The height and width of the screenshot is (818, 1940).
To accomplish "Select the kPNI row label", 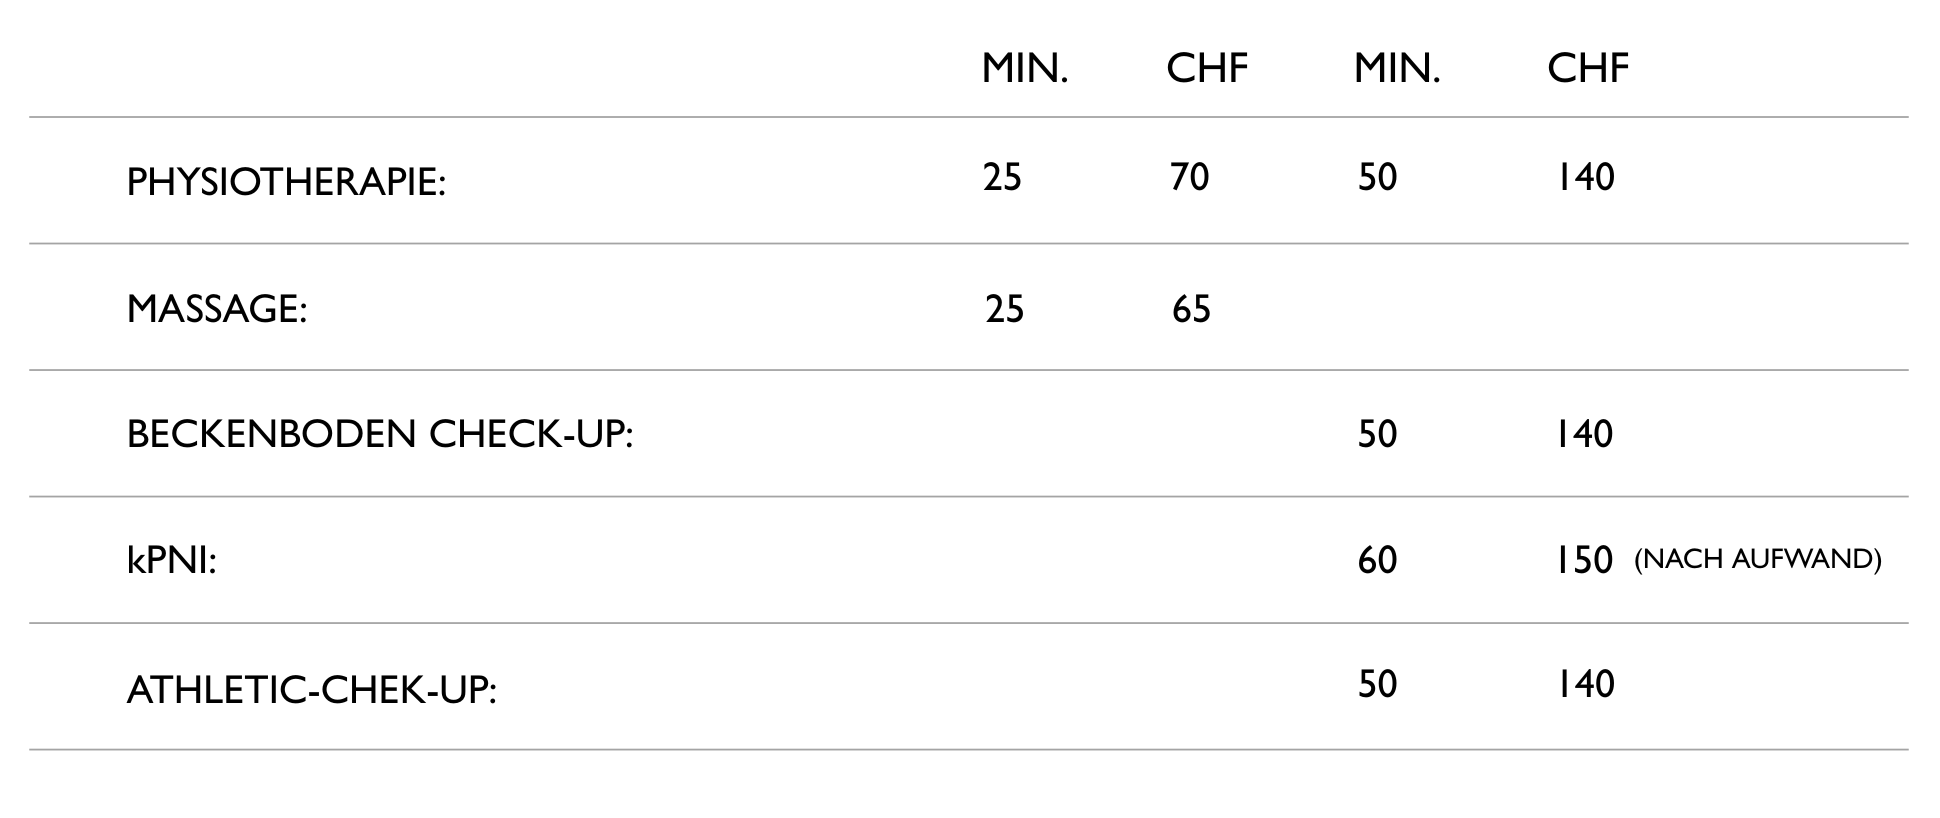I will point(171,560).
